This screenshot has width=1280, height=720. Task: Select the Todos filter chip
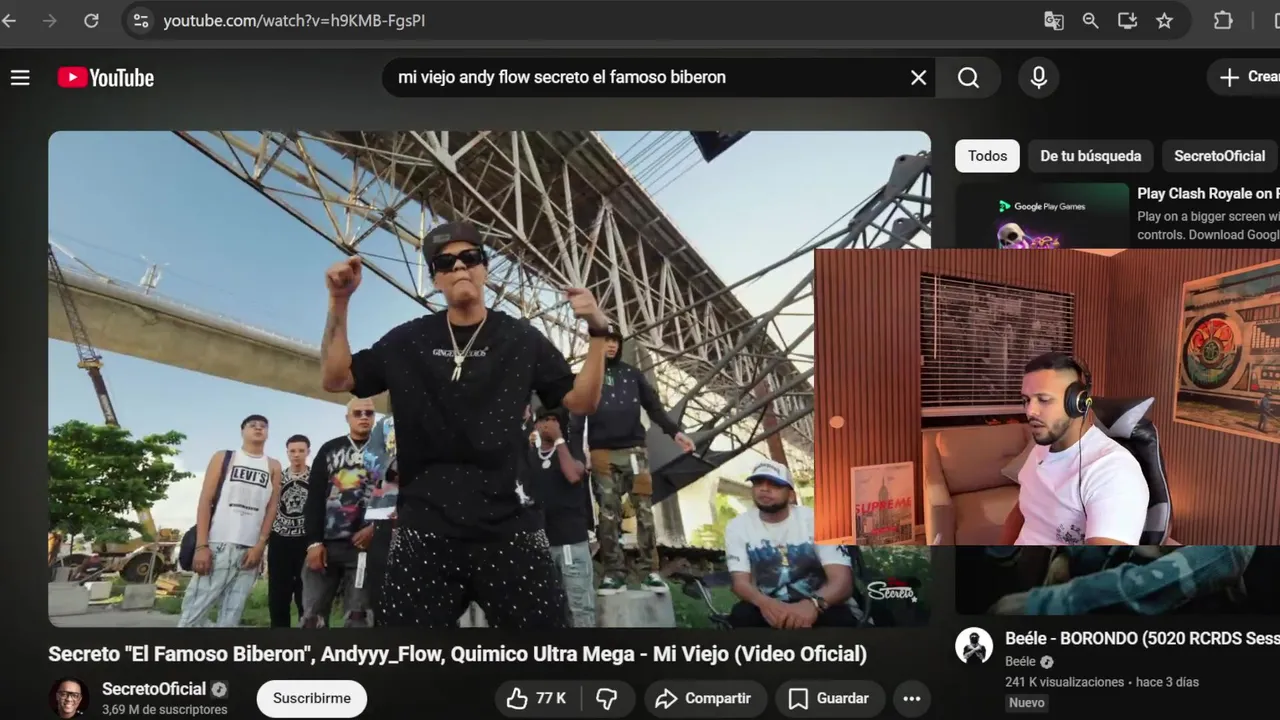(x=987, y=156)
